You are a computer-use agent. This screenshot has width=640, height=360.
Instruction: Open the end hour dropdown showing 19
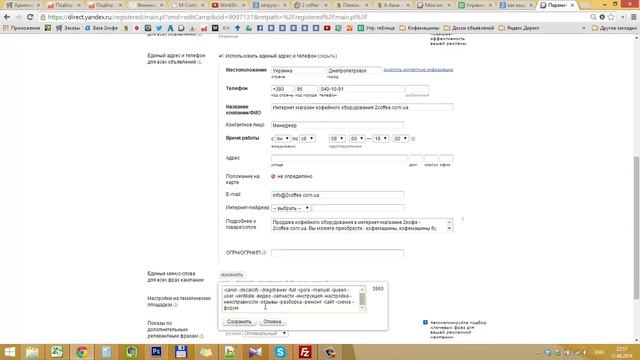click(x=381, y=139)
